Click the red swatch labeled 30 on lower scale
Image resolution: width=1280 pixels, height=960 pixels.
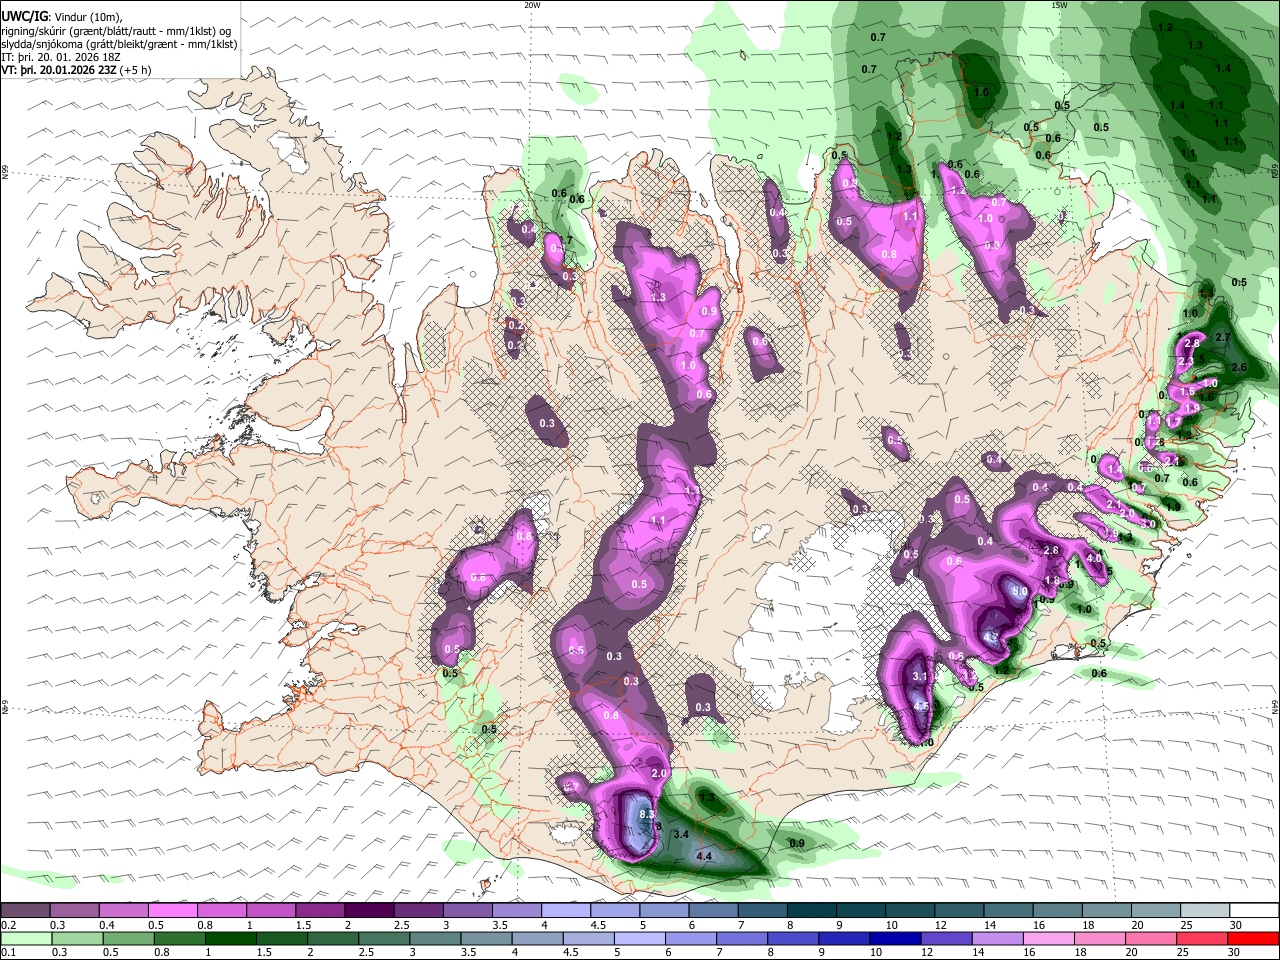1254,938
